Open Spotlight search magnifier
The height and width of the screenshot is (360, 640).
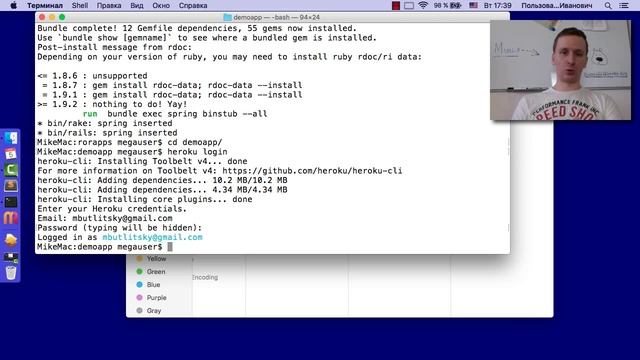tap(608, 6)
